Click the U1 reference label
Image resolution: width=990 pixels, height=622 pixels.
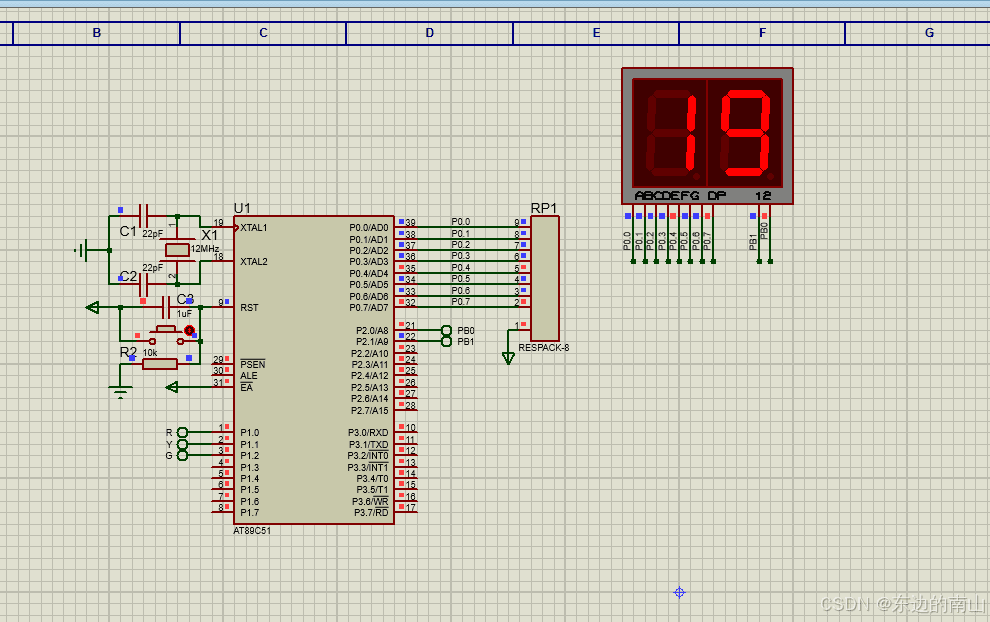tap(242, 208)
